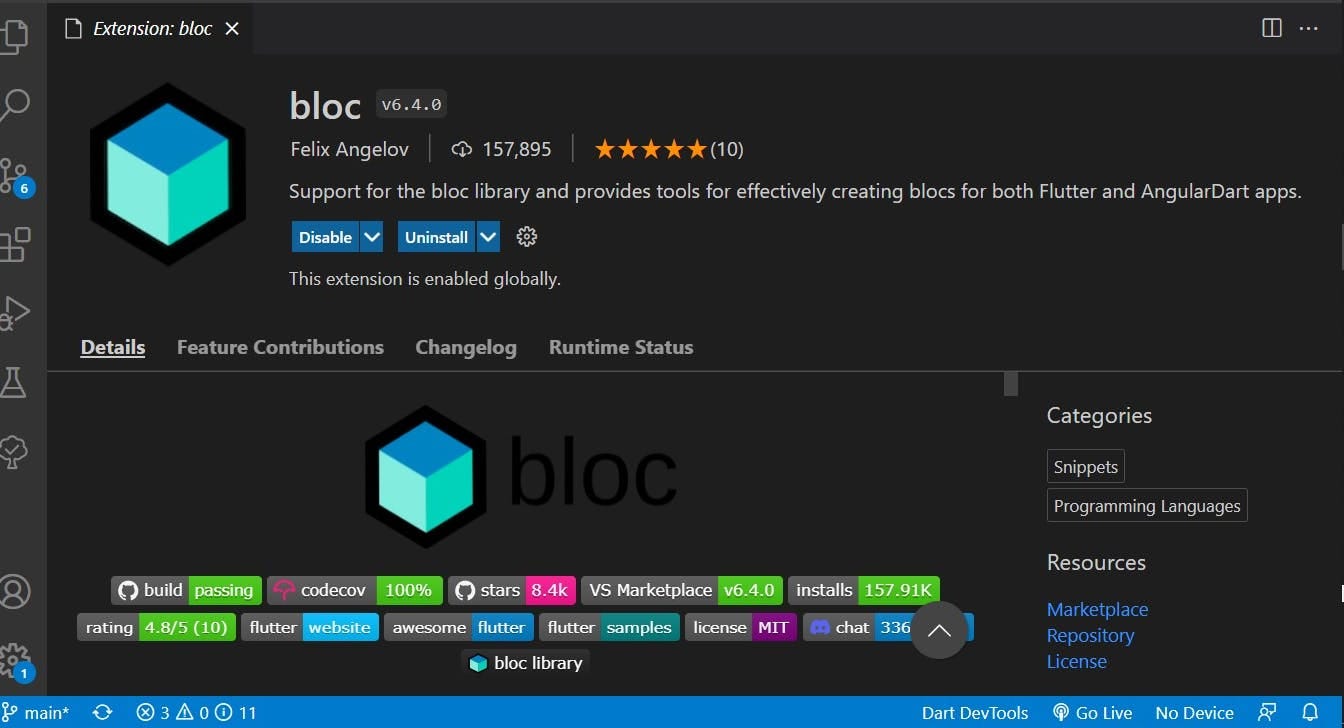
Task: Open the Search view in activity bar
Action: [14, 105]
